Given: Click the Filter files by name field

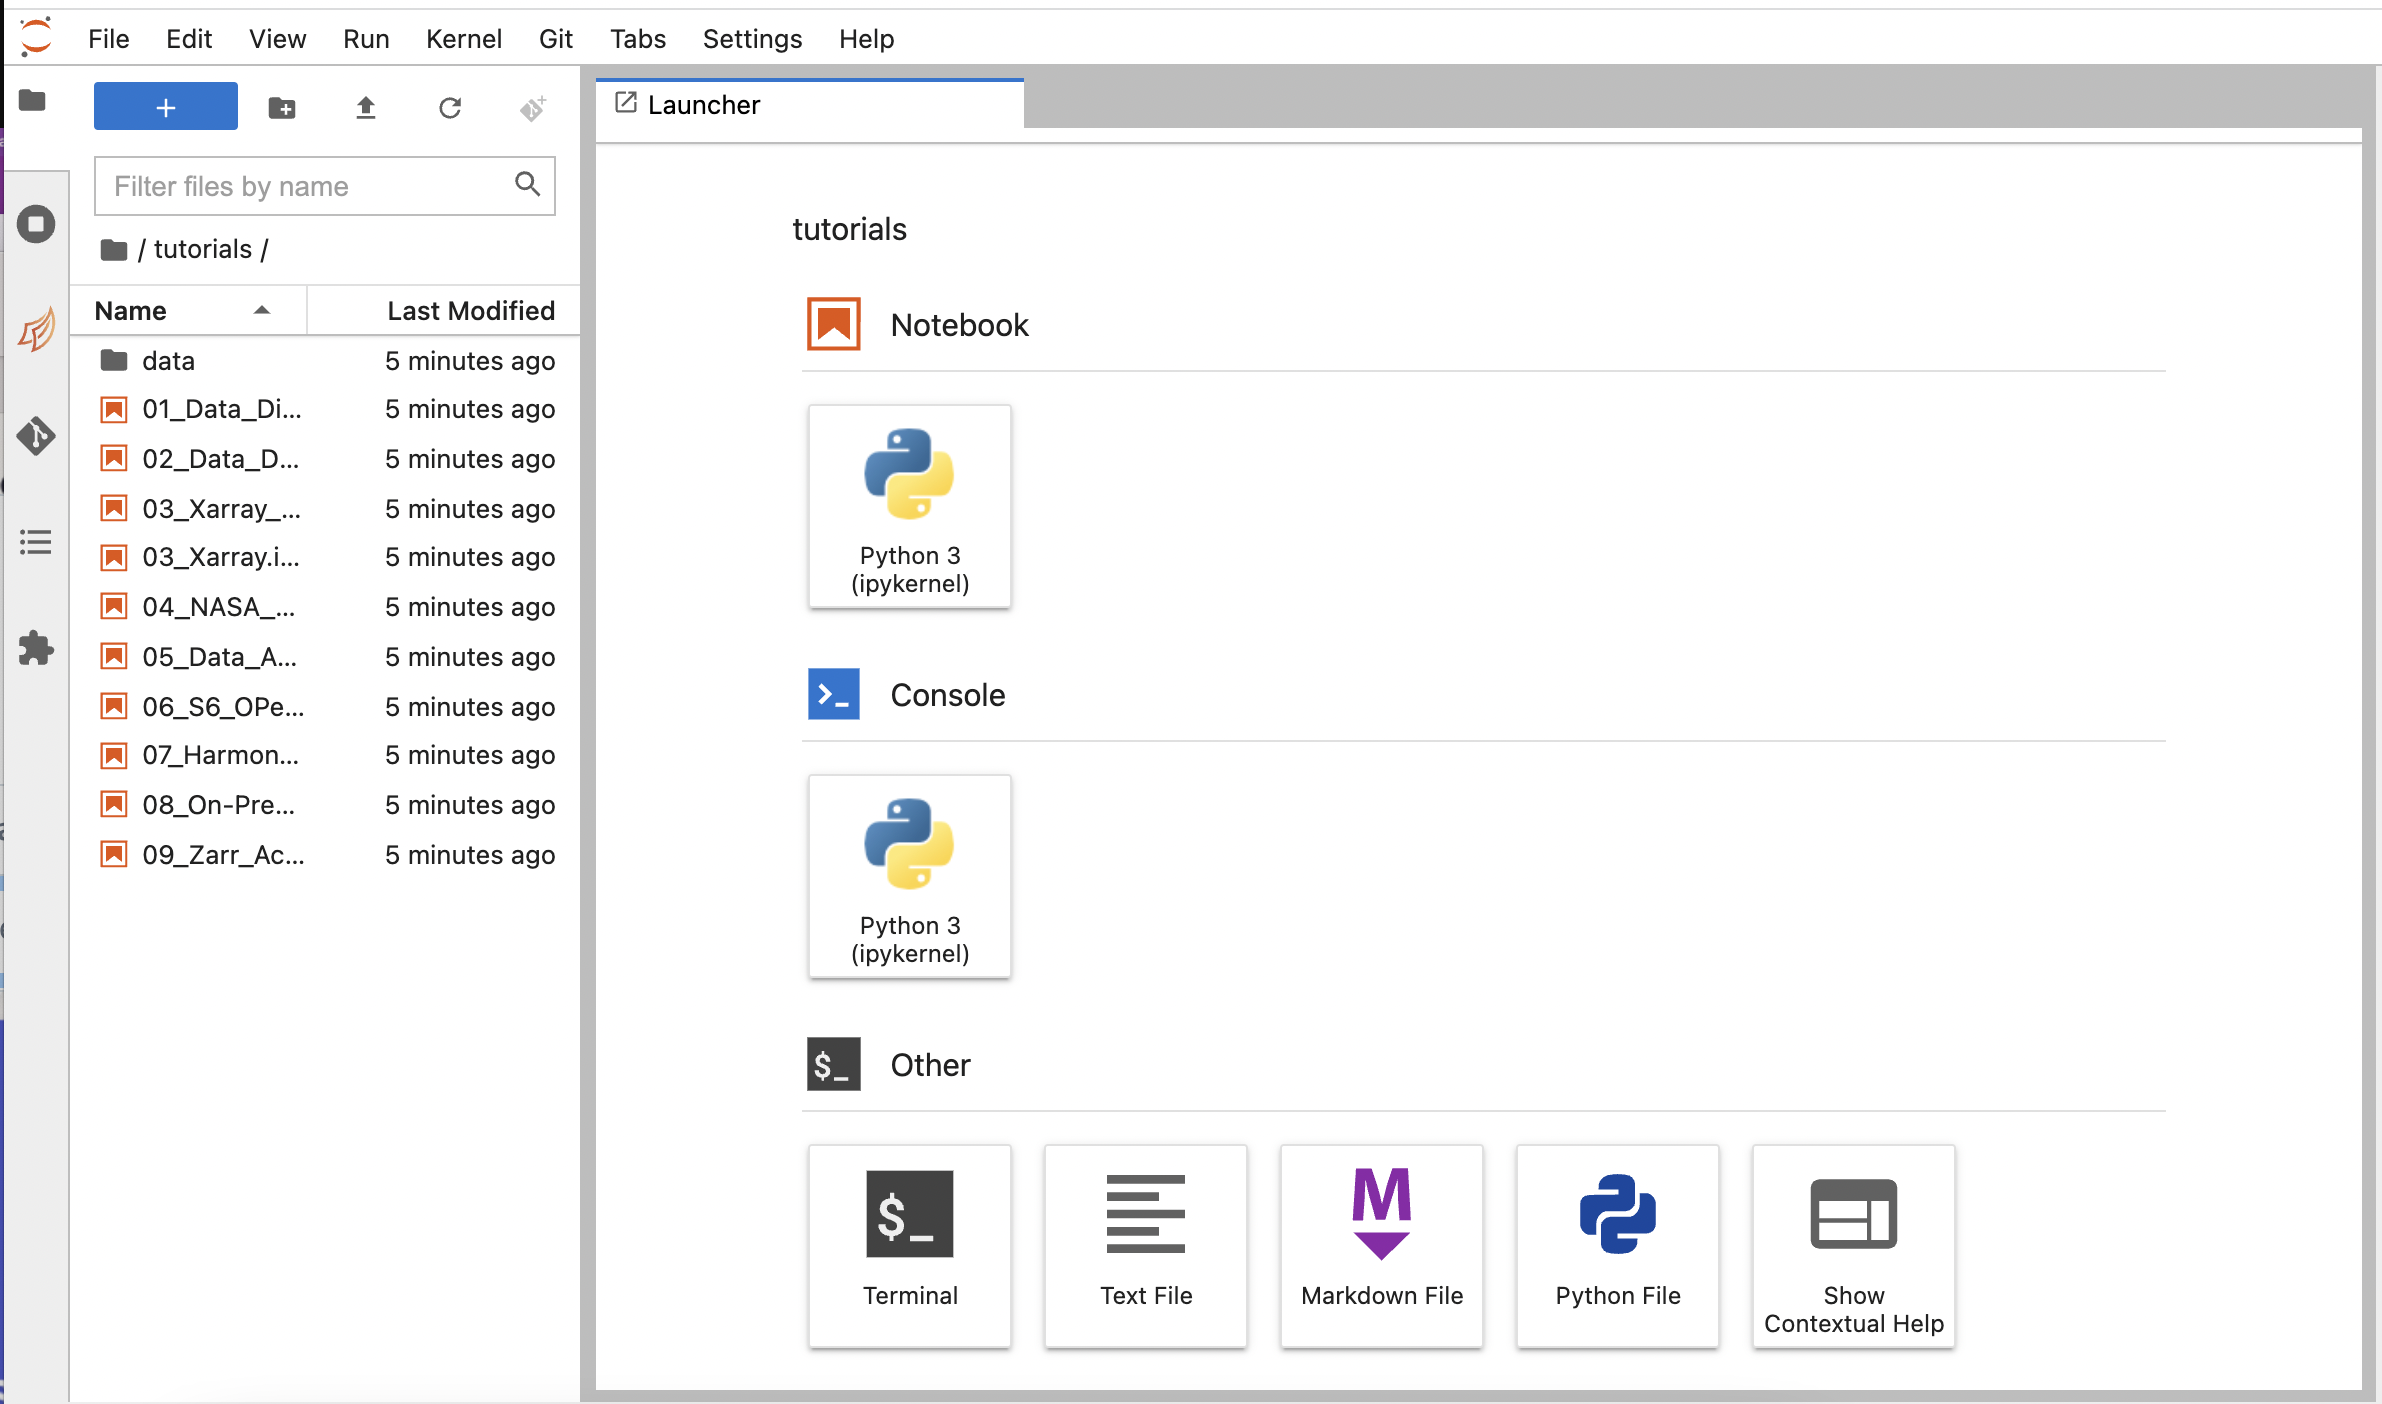Looking at the screenshot, I should click(310, 186).
